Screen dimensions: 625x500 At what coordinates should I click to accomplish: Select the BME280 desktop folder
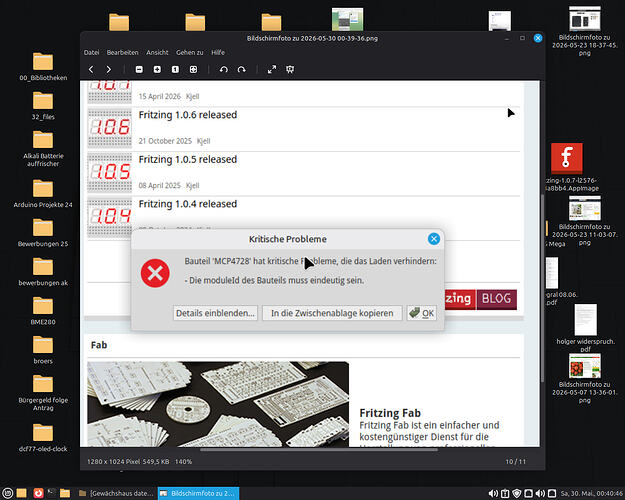[x=43, y=311]
